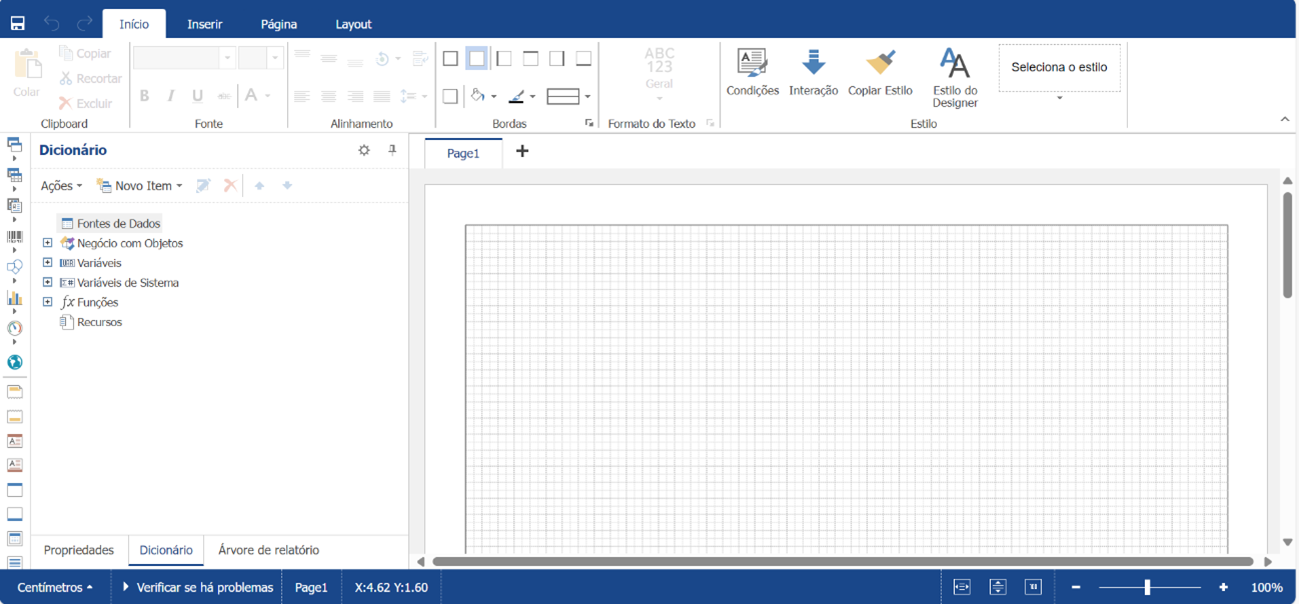Open Estilo do Designer
This screenshot has height=604, width=1299.
click(x=955, y=78)
